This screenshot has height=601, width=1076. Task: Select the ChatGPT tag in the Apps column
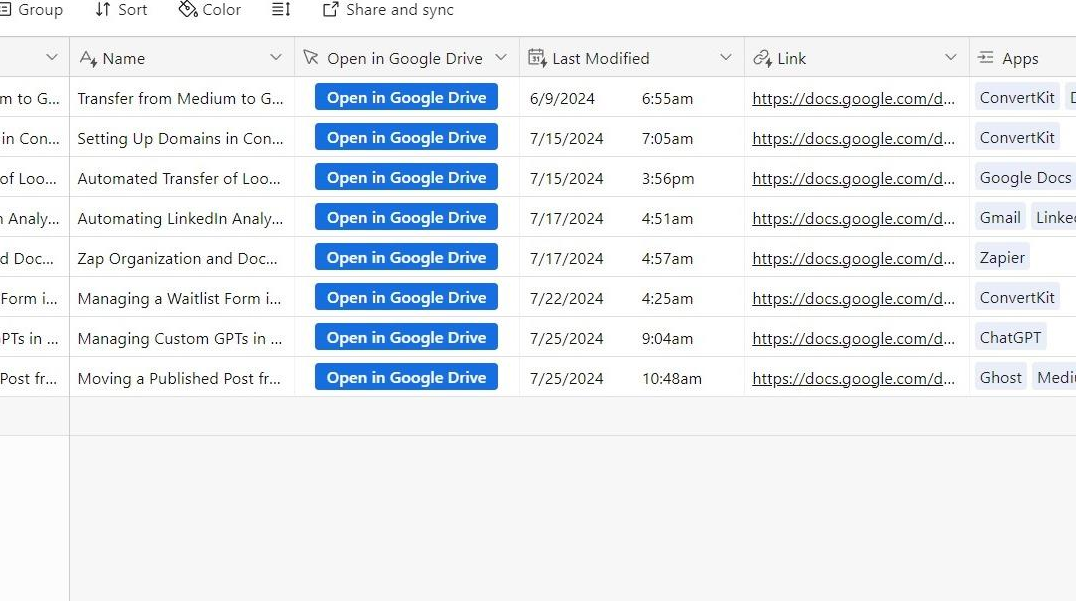tap(1009, 337)
